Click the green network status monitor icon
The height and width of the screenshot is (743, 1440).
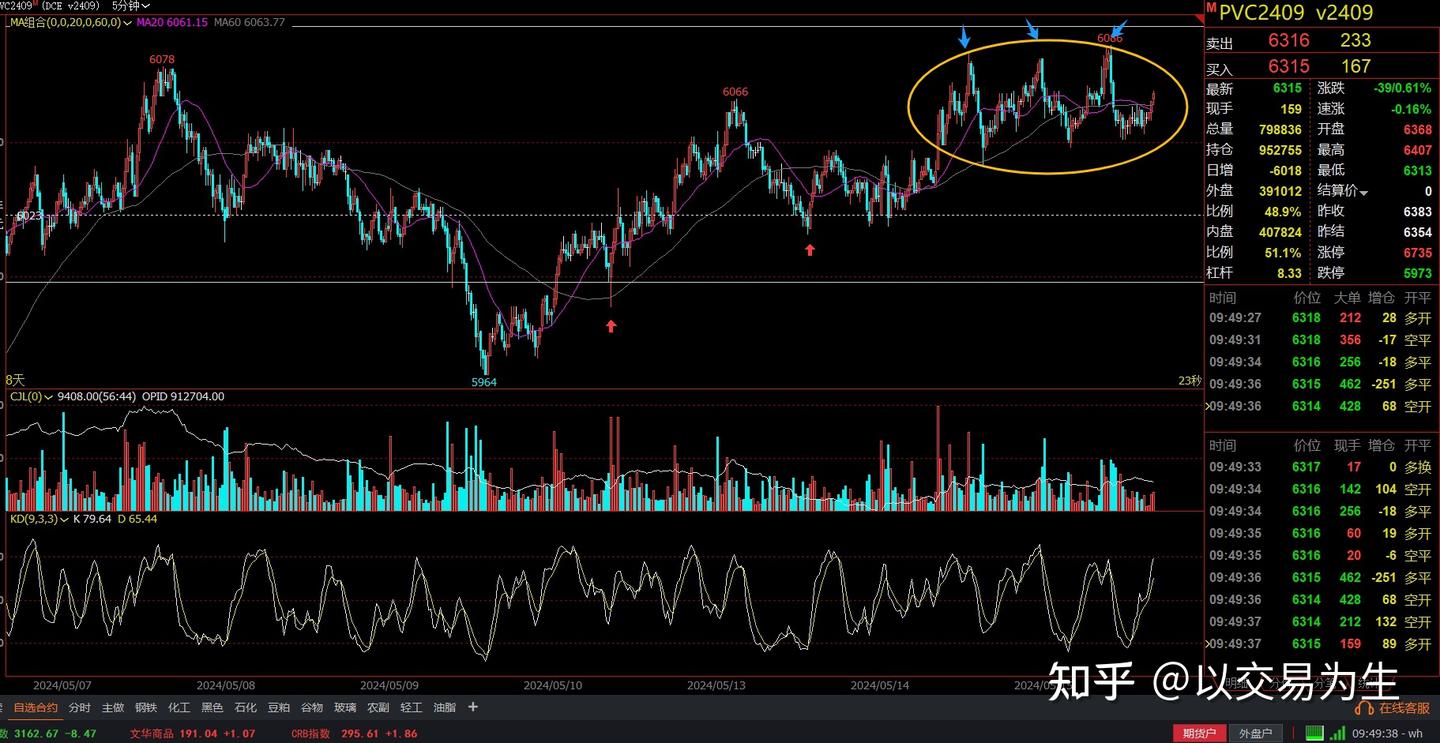pyautogui.click(x=1315, y=733)
